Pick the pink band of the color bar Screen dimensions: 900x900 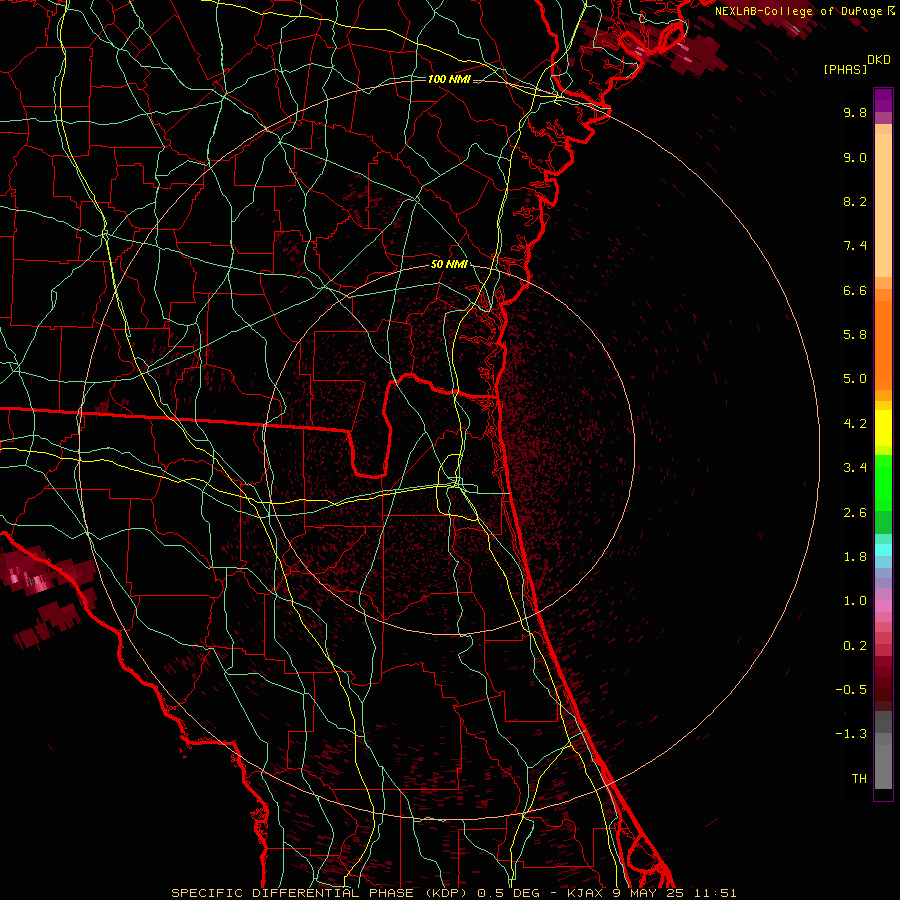click(883, 606)
